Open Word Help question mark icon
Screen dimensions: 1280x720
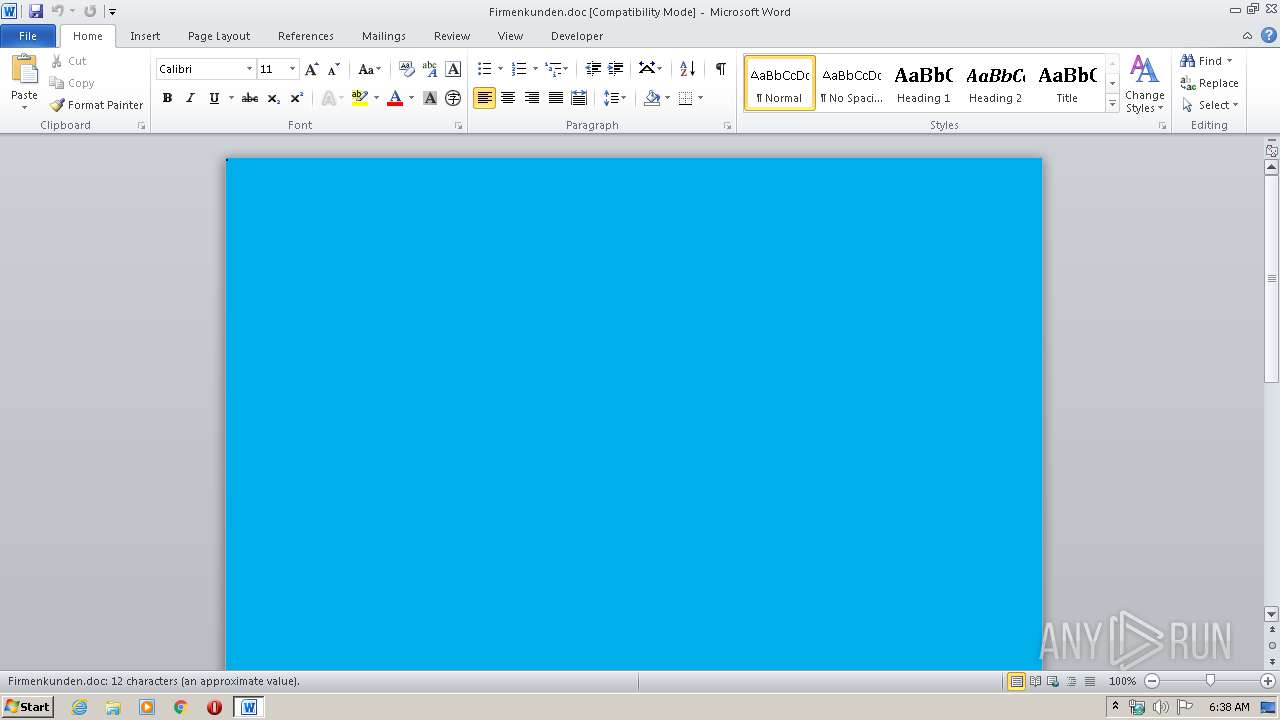coord(1269,35)
